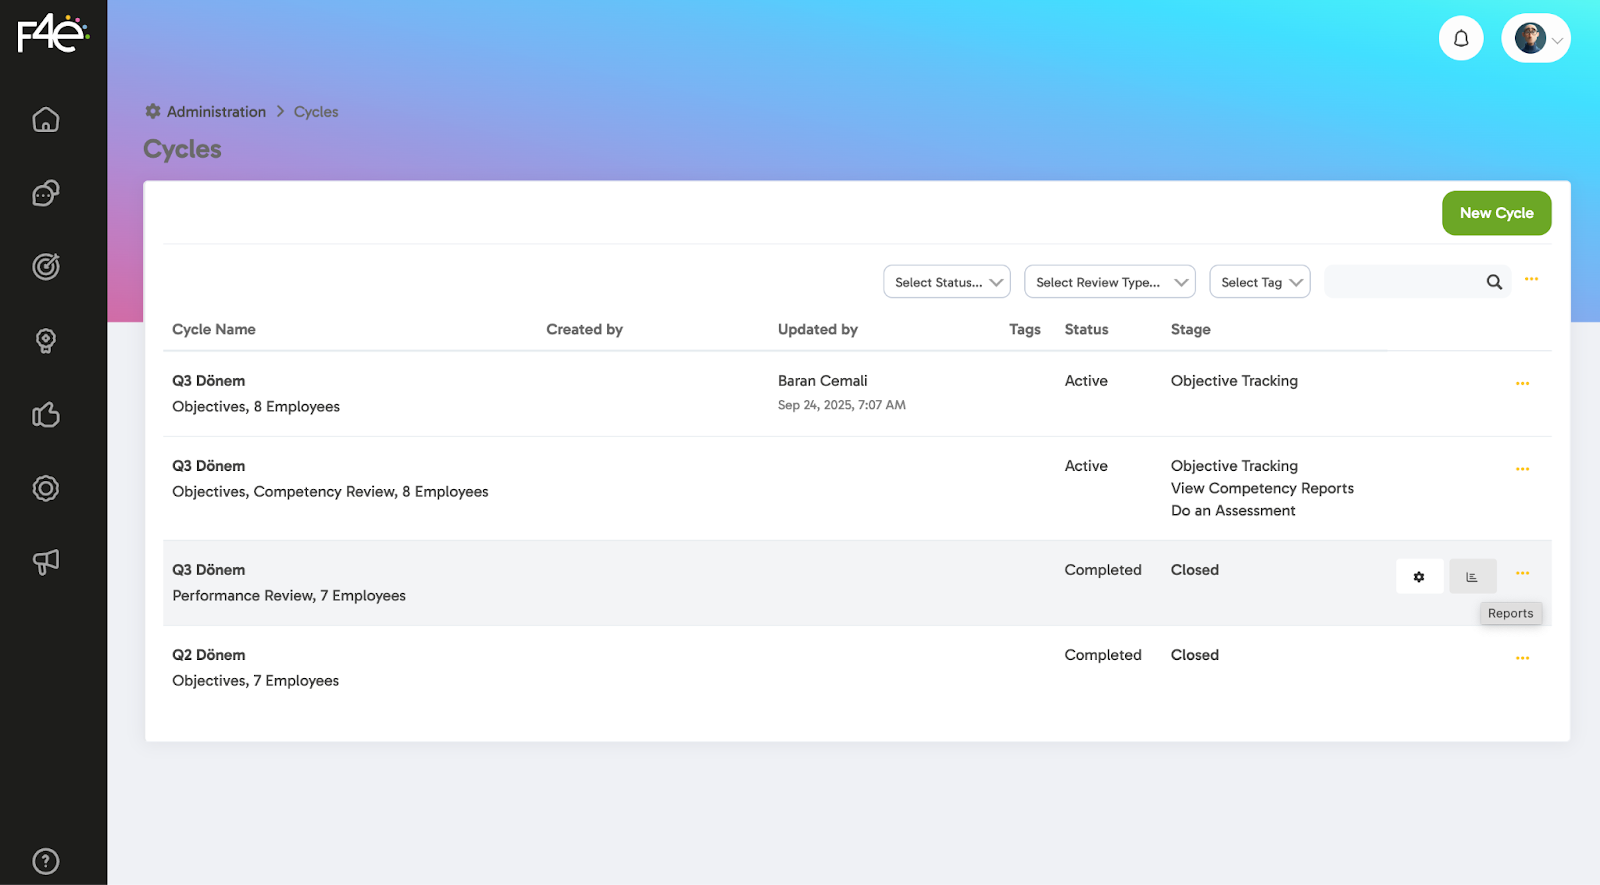The width and height of the screenshot is (1600, 885).
Task: Open the chat feedback sidebar icon
Action: (46, 193)
